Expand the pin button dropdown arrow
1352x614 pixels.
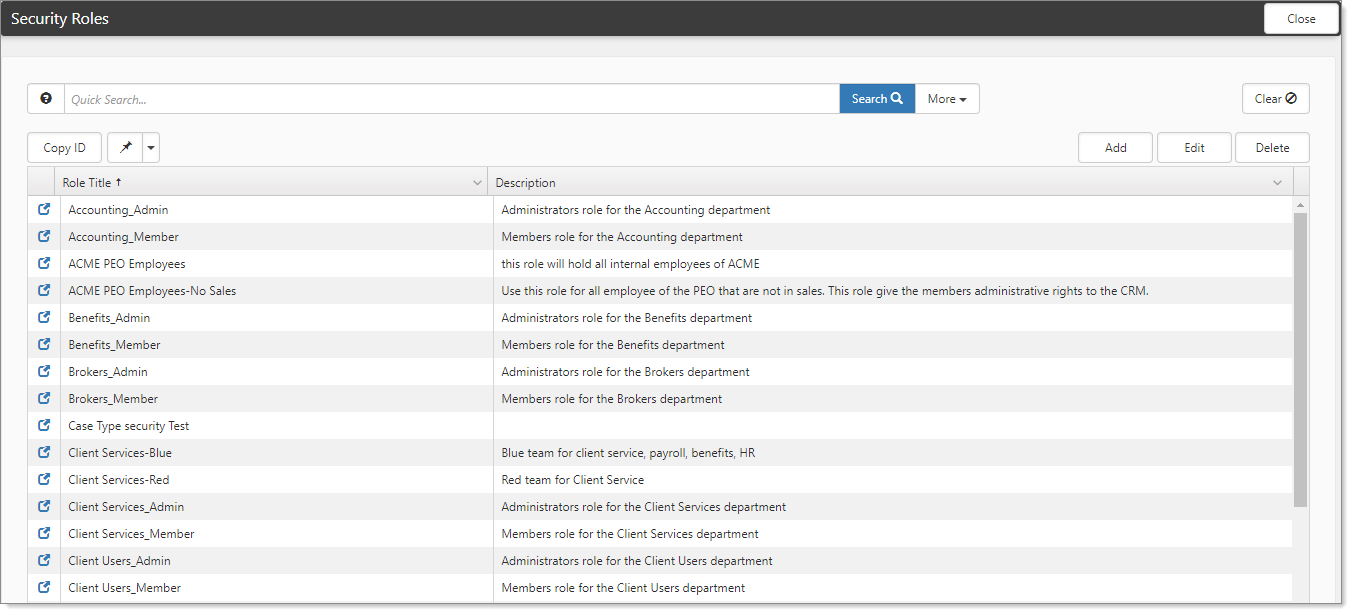151,148
